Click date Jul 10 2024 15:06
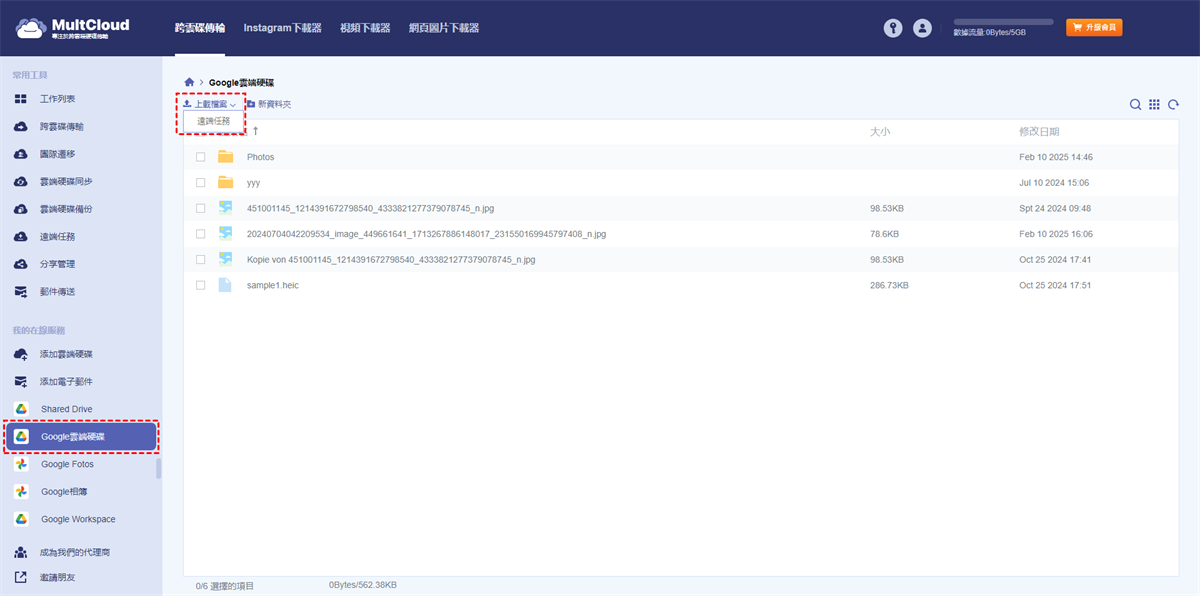Image resolution: width=1200 pixels, height=596 pixels. 1054,183
